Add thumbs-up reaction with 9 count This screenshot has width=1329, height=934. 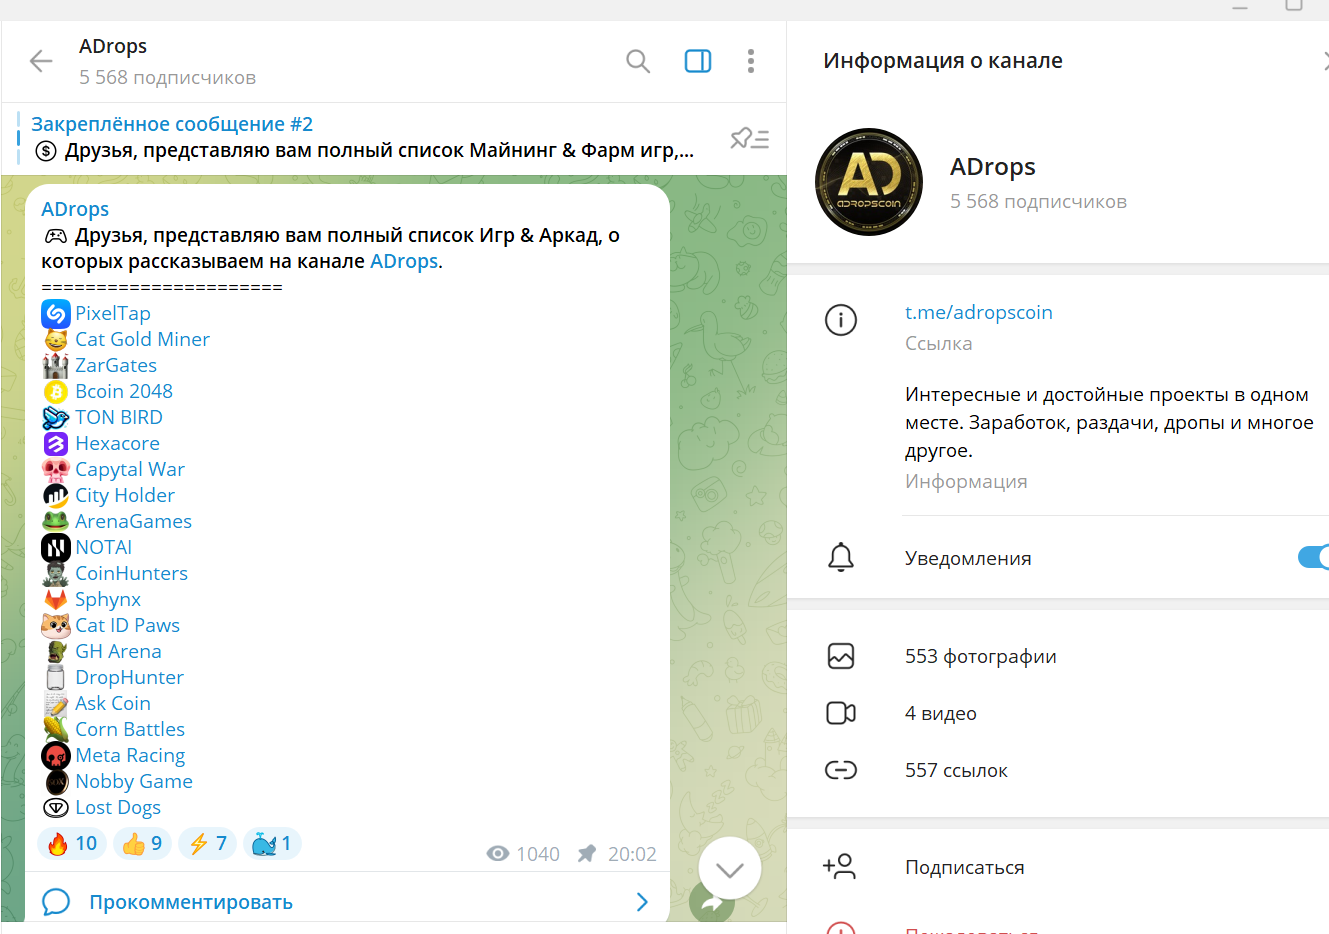pyautogui.click(x=142, y=843)
